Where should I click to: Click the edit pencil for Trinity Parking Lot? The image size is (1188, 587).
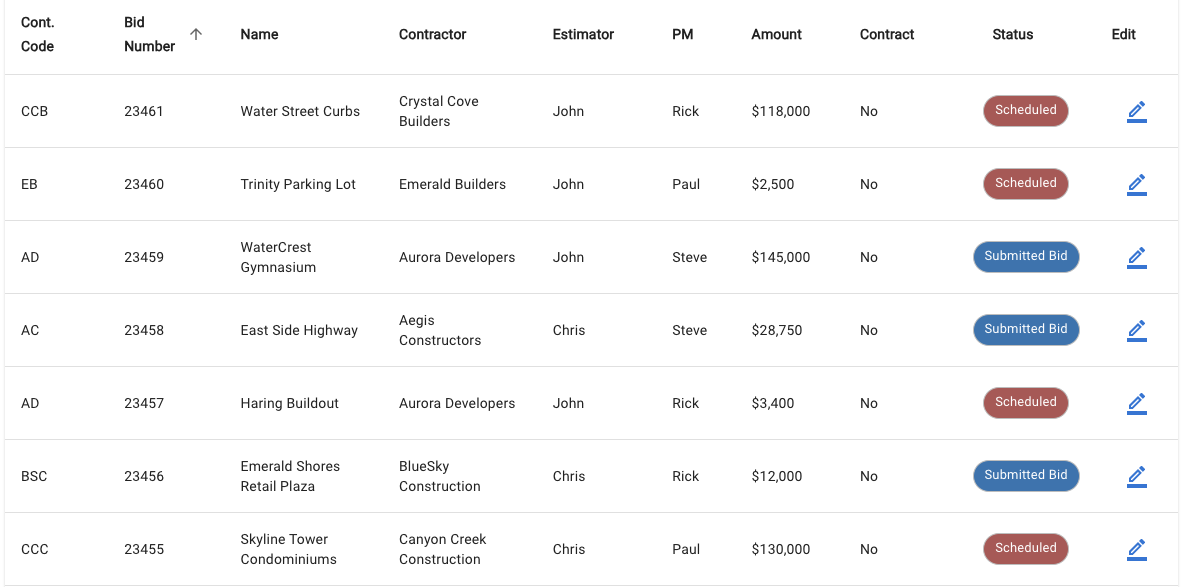(x=1137, y=184)
